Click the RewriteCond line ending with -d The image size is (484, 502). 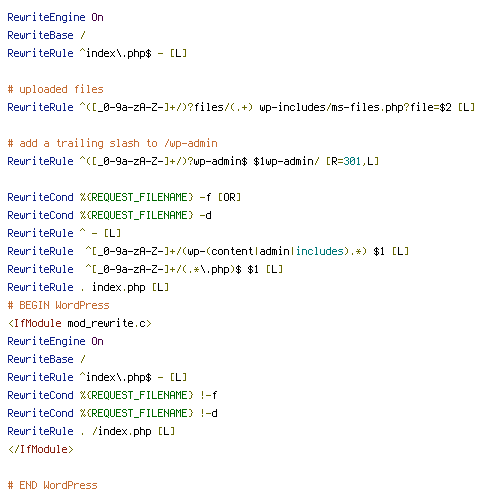[109, 215]
